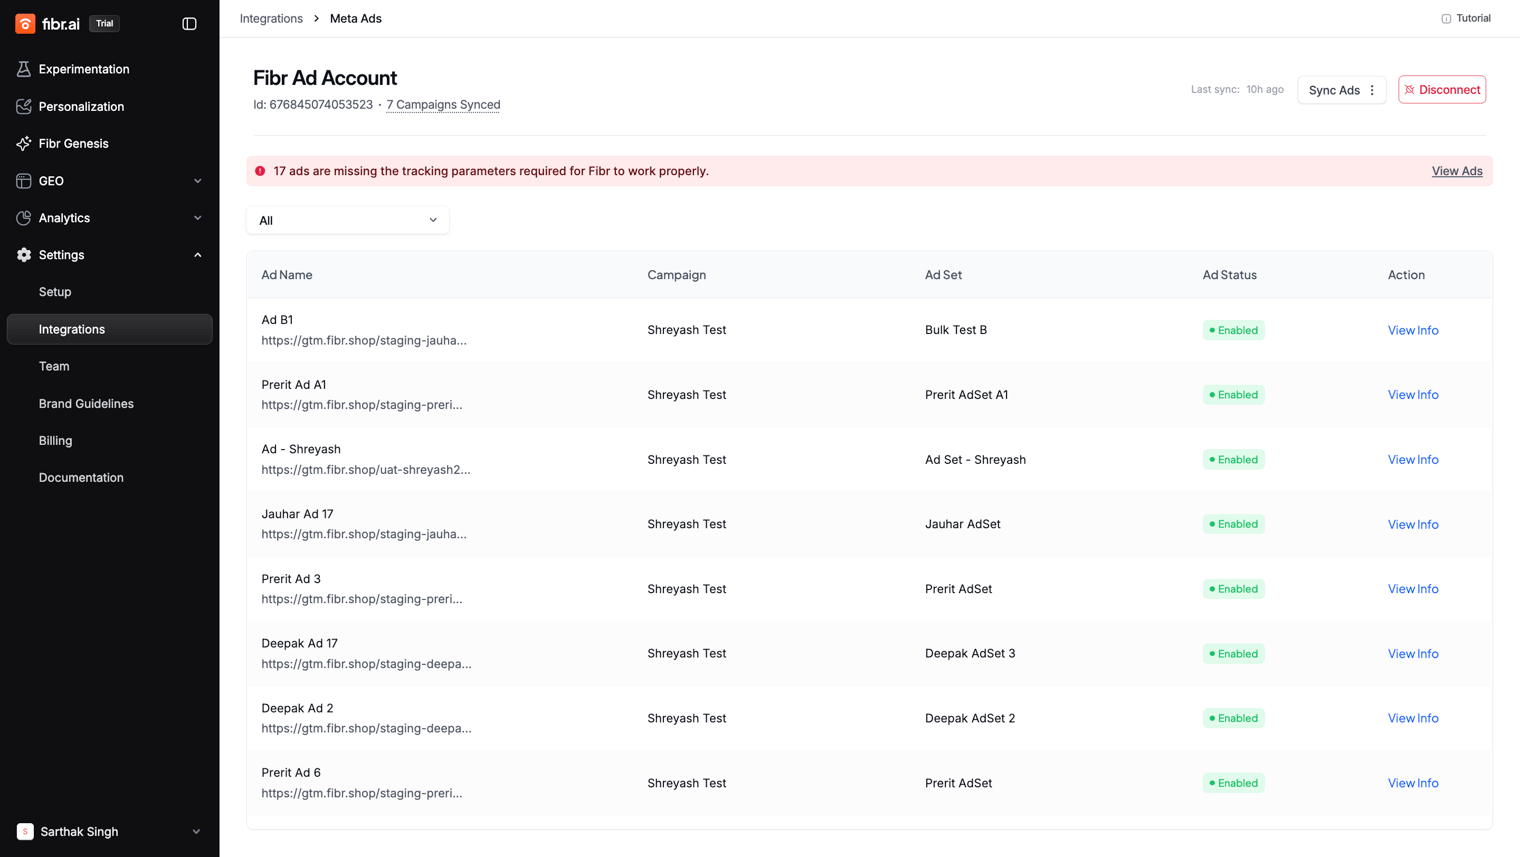Open View Info for Jauhar Ad 17
Image resolution: width=1520 pixels, height=857 pixels.
[x=1413, y=524]
